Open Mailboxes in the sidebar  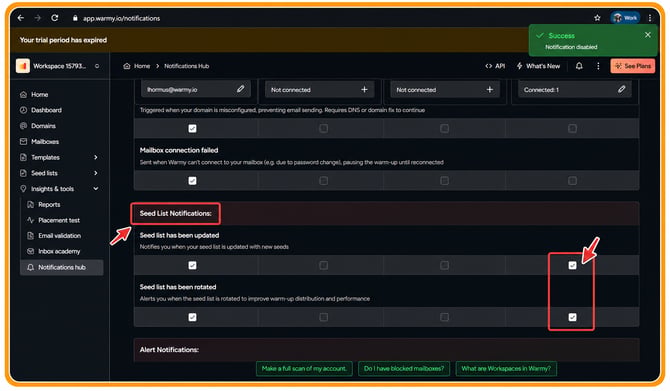point(61,142)
